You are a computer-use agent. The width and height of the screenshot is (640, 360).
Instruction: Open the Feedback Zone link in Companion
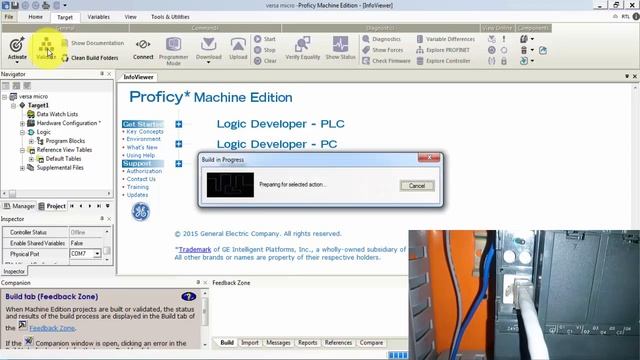coord(52,328)
